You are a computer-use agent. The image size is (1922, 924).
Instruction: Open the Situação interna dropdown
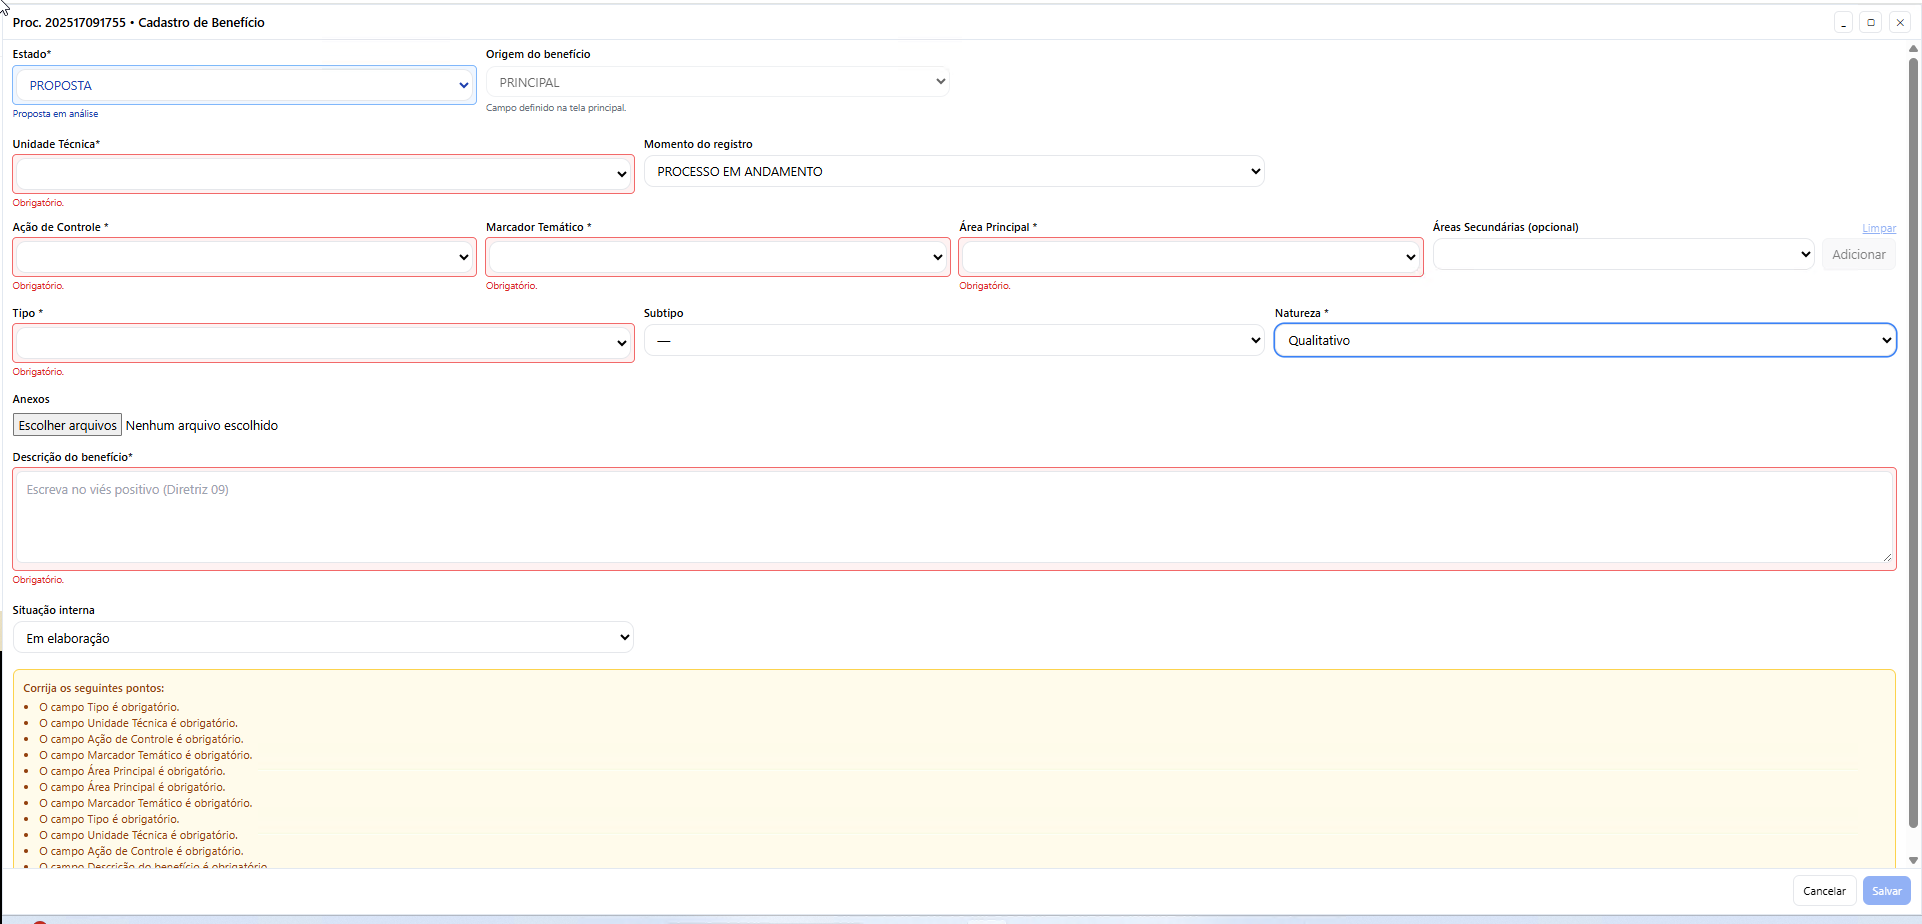click(323, 638)
